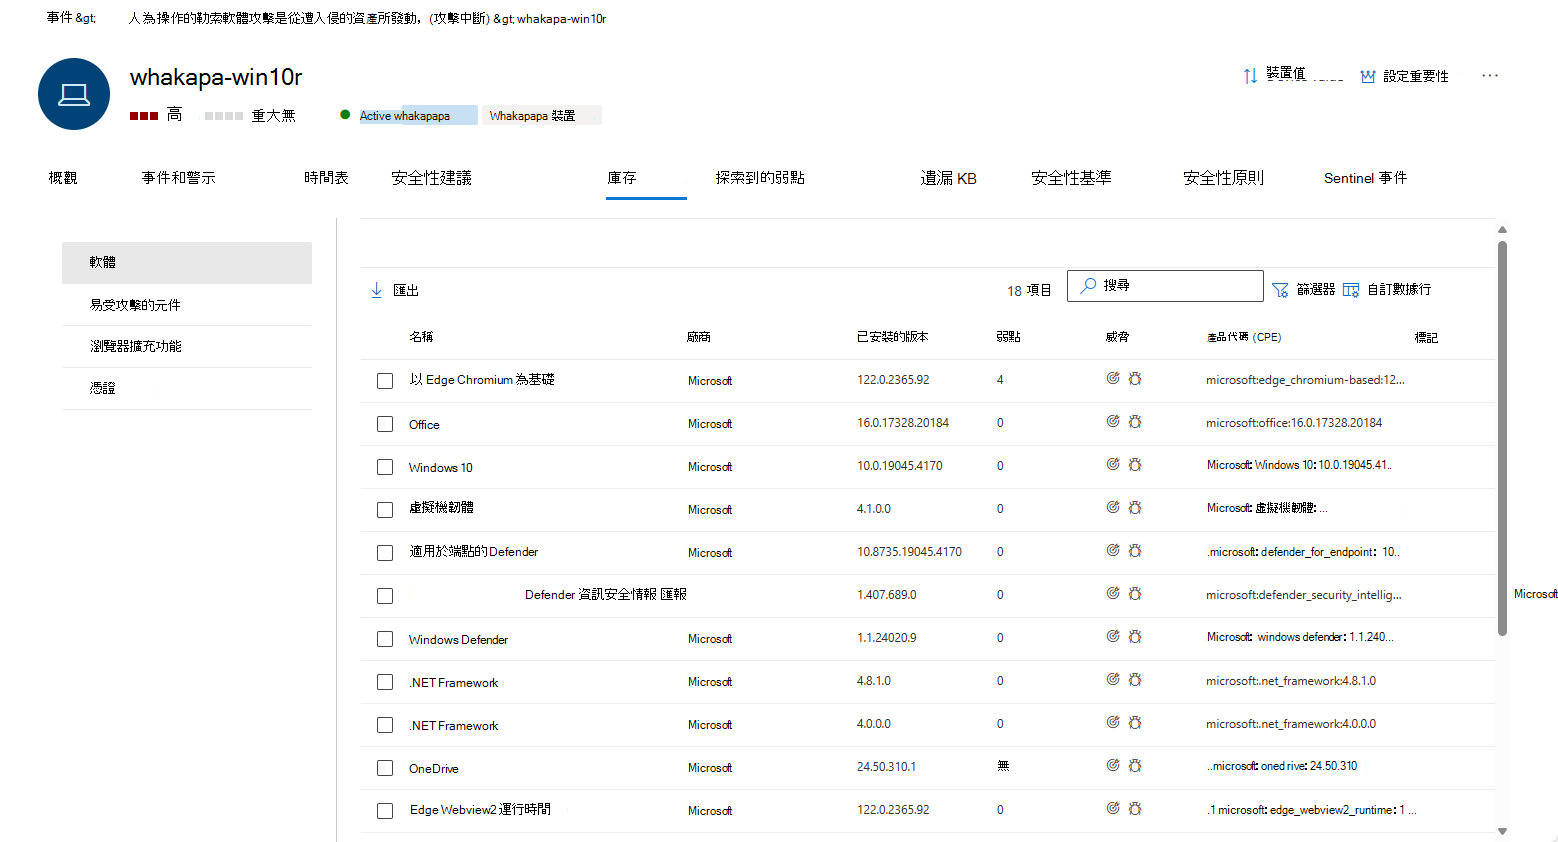
Task: Choose 瀏覽器擴充功能 in the left menu
Action: pyautogui.click(x=187, y=346)
